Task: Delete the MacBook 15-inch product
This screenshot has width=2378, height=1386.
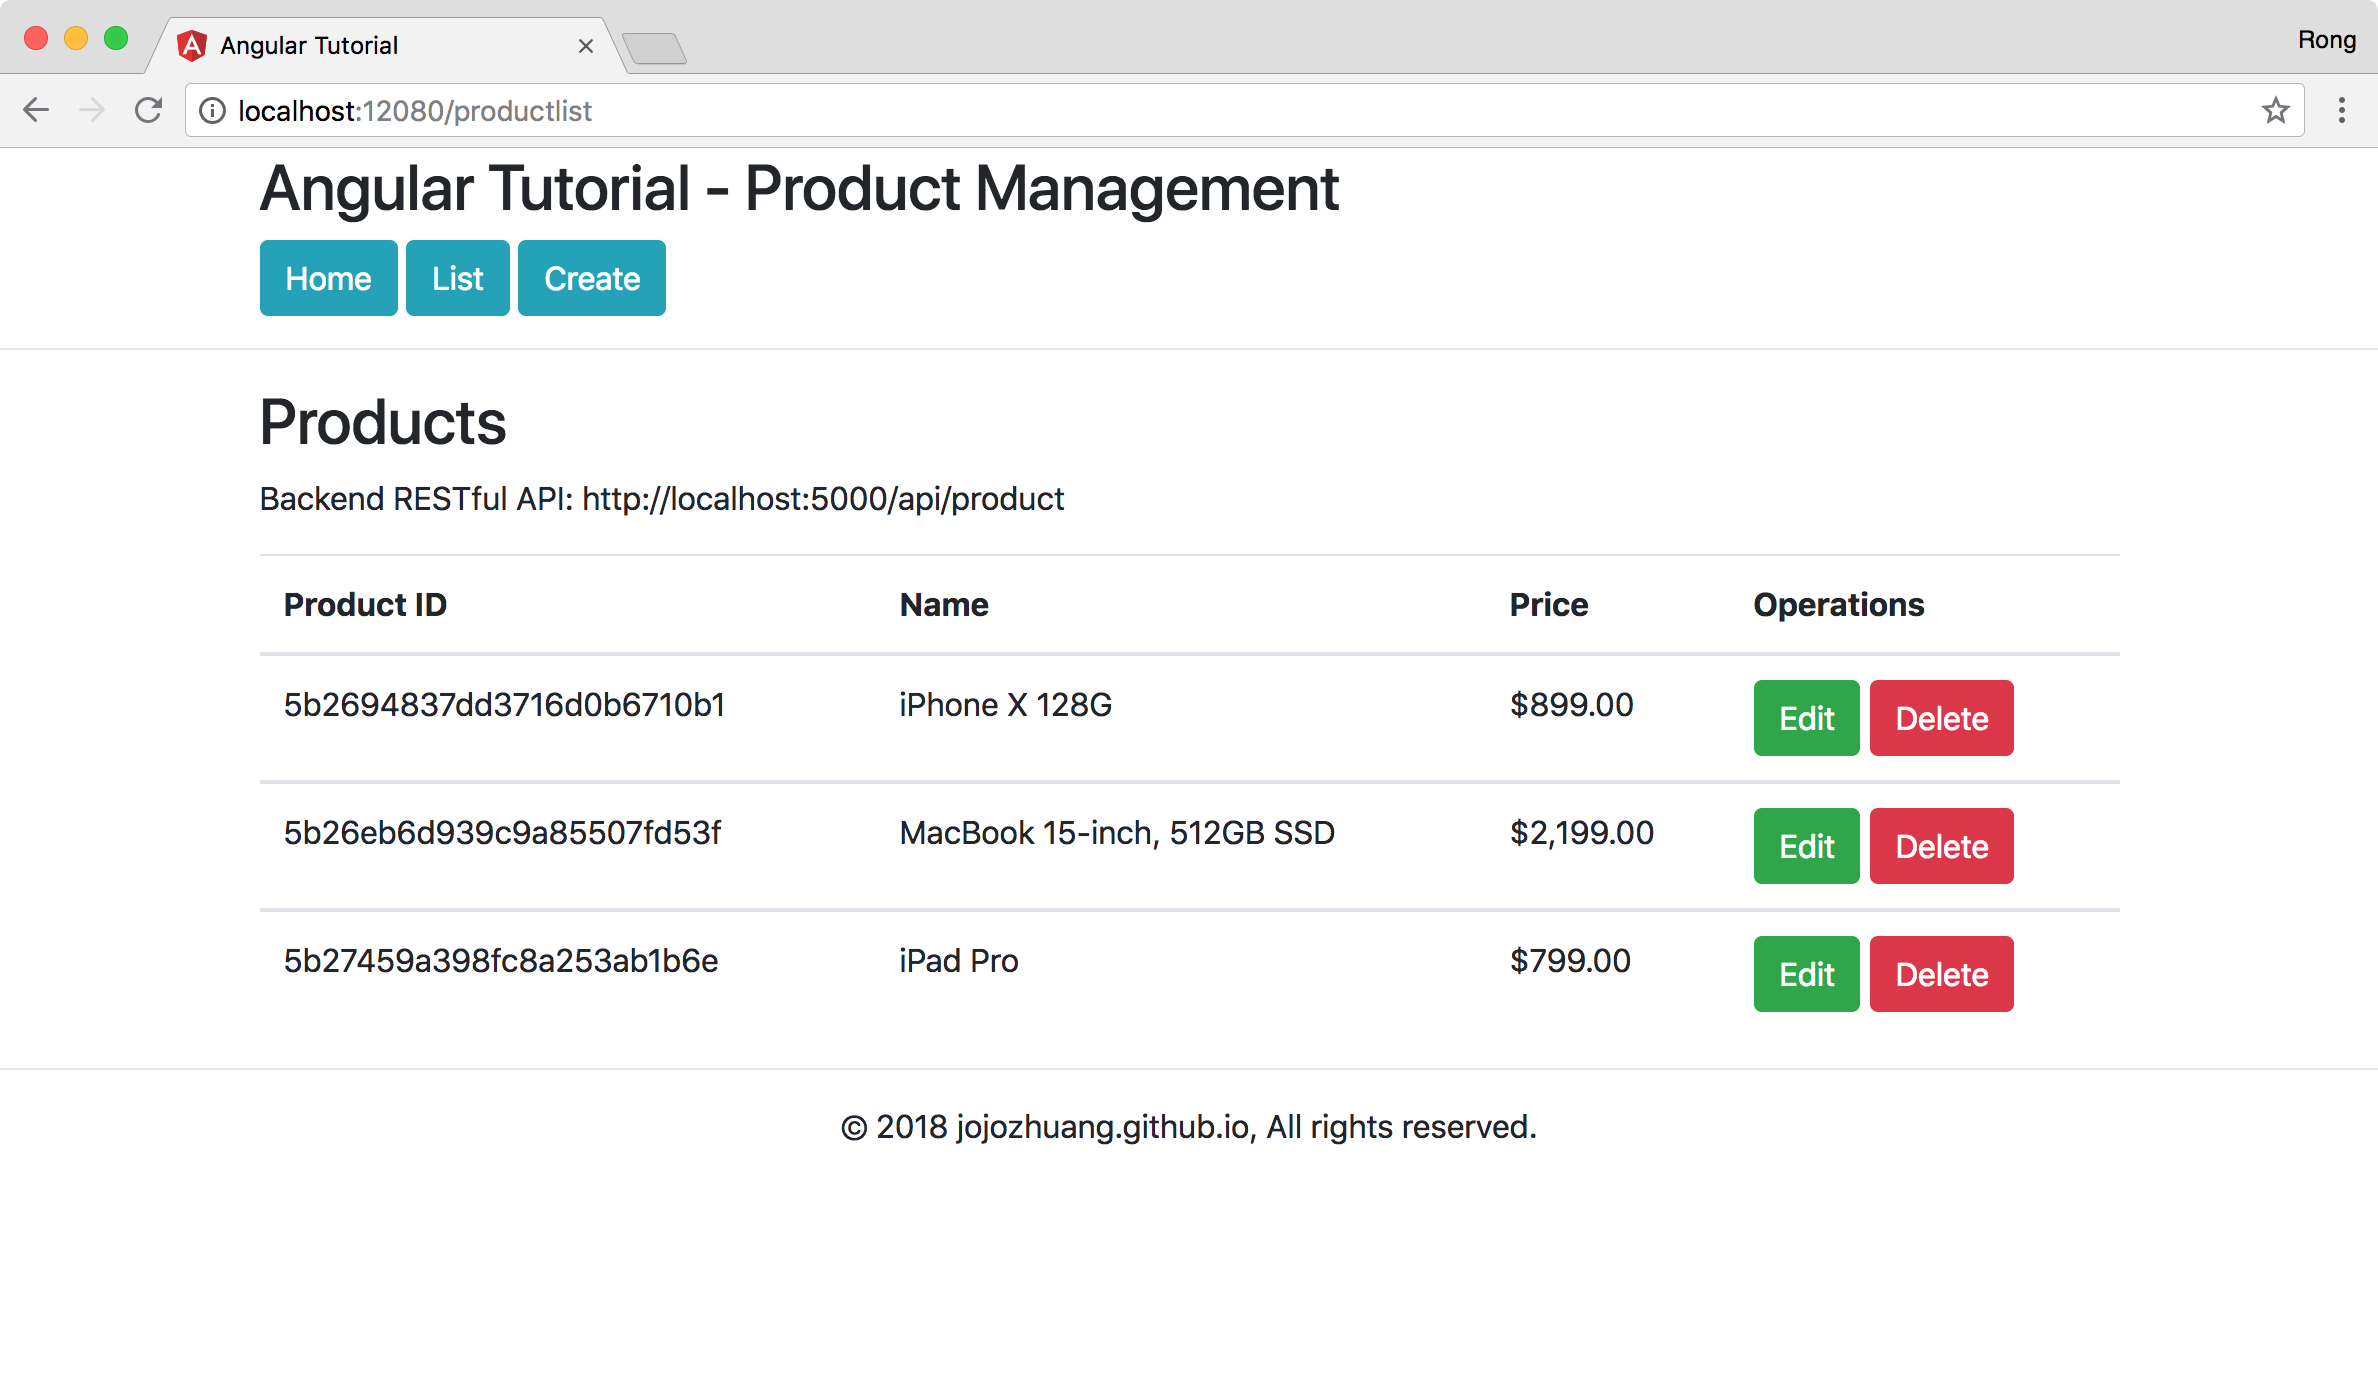Action: pos(1941,846)
